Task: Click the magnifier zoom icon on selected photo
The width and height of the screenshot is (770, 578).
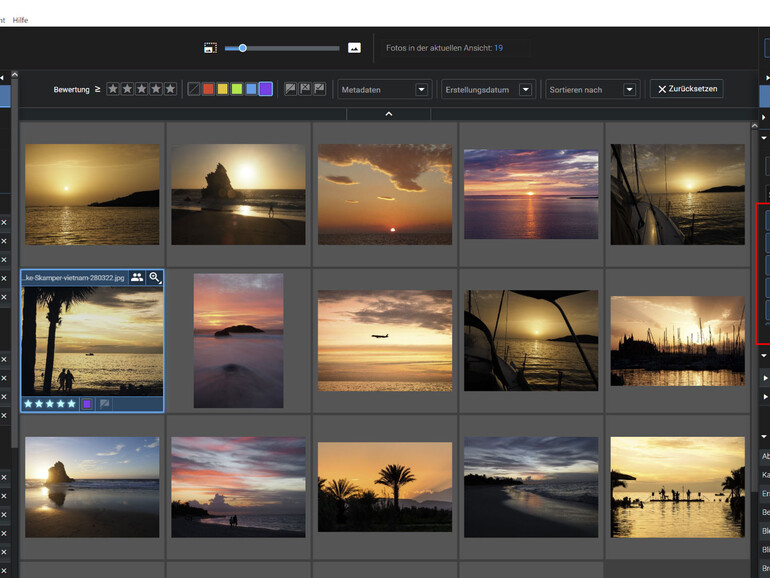Action: (155, 277)
